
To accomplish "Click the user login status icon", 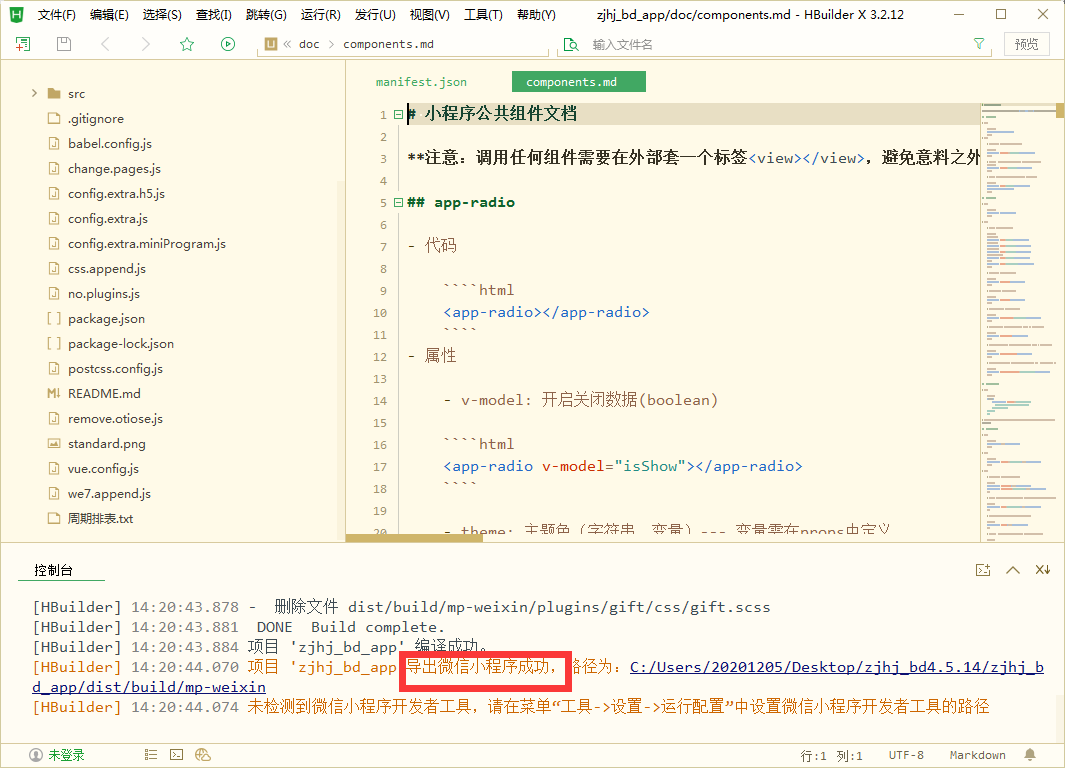I will click(x=36, y=754).
